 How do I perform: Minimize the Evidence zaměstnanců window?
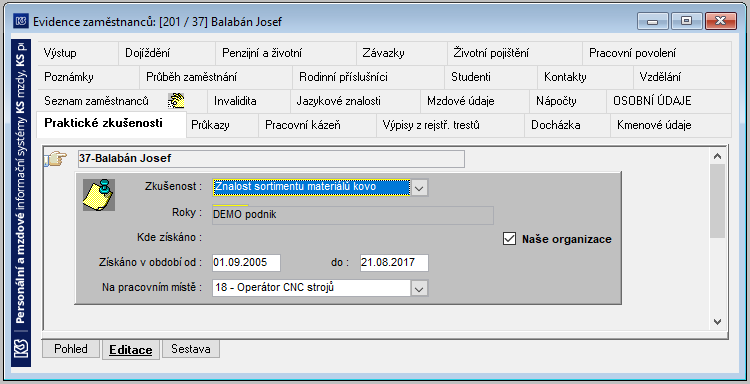(x=652, y=21)
